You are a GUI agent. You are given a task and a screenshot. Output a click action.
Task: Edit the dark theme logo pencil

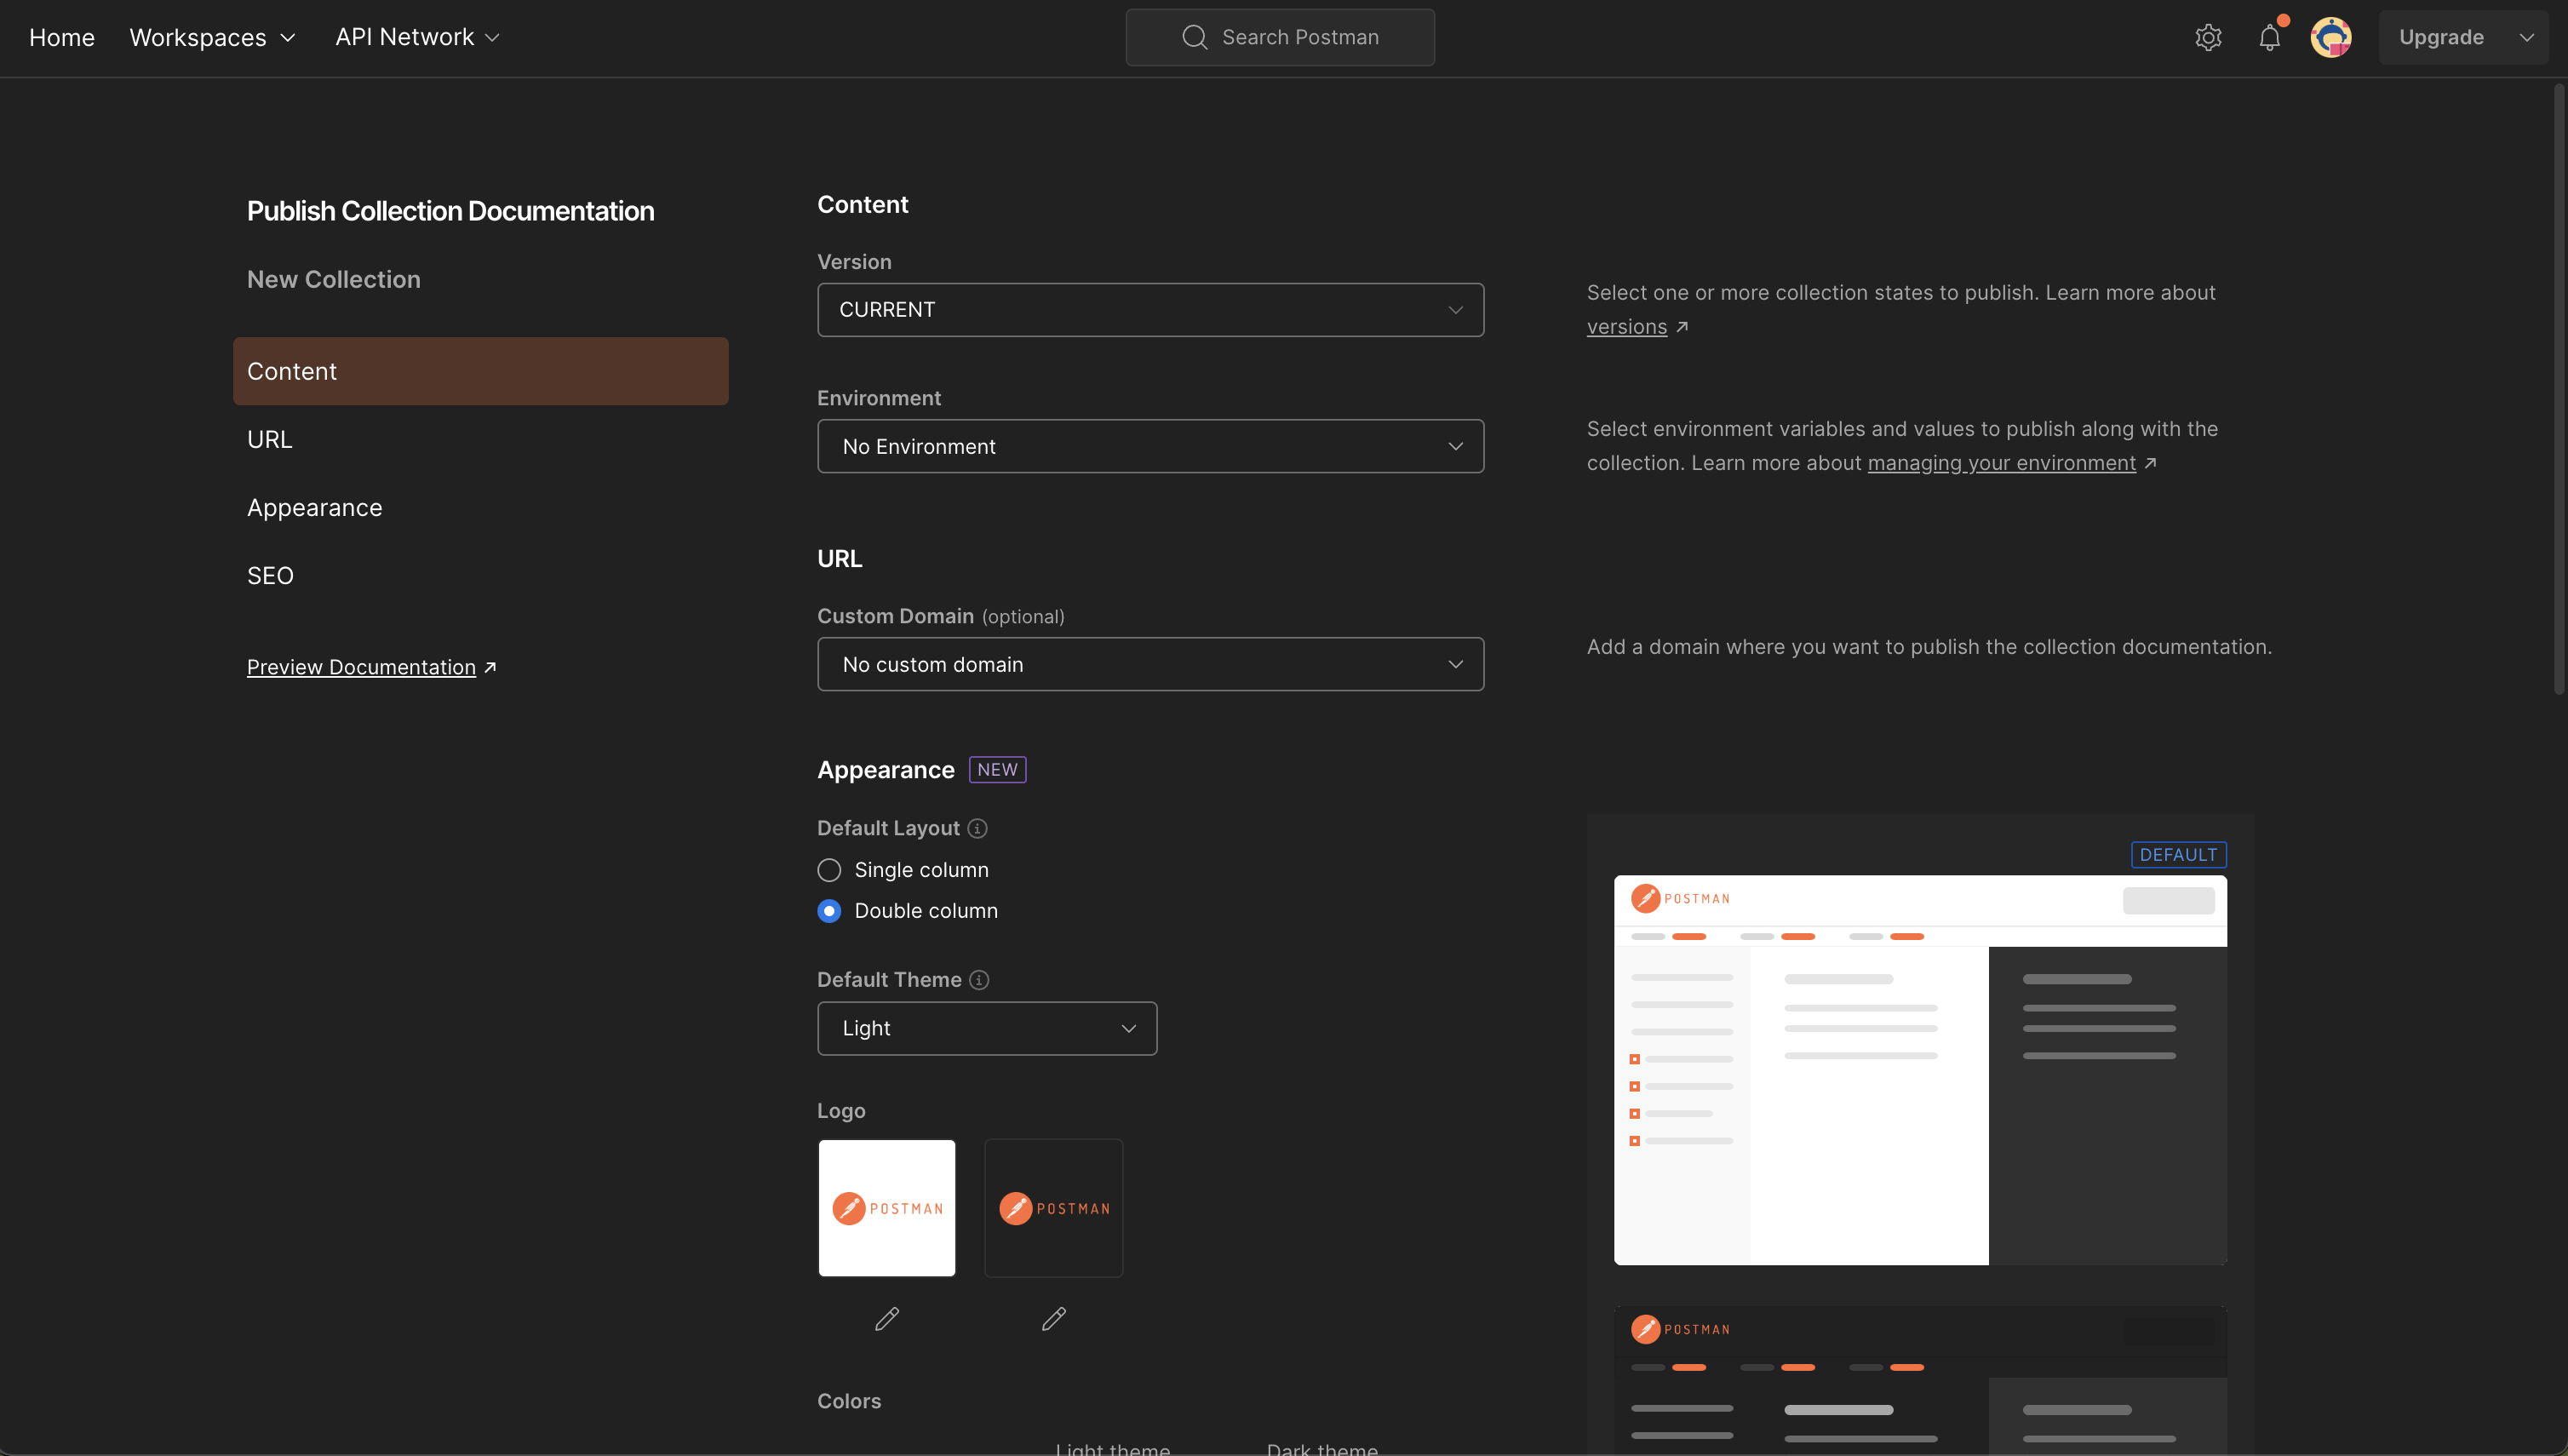[x=1054, y=1319]
